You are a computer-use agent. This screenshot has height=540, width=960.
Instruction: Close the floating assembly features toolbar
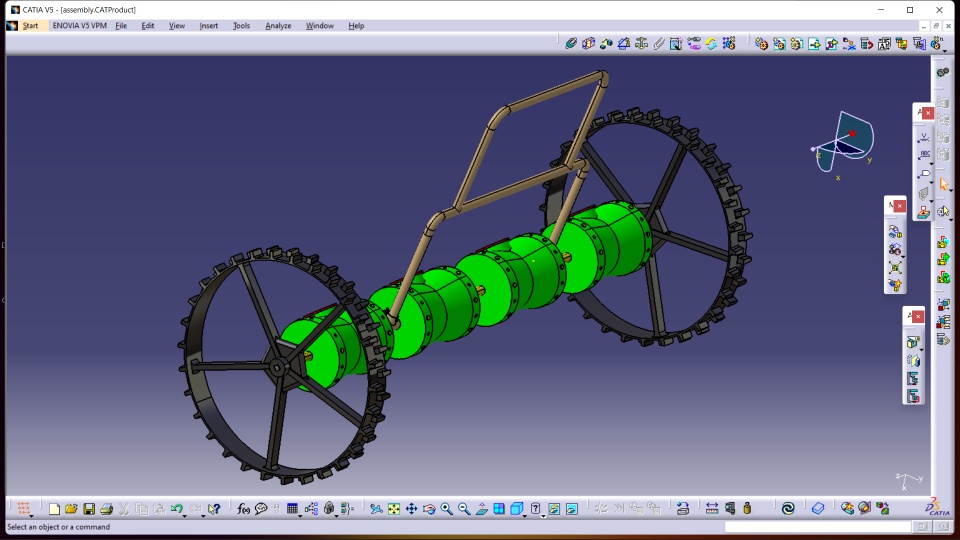(918, 316)
